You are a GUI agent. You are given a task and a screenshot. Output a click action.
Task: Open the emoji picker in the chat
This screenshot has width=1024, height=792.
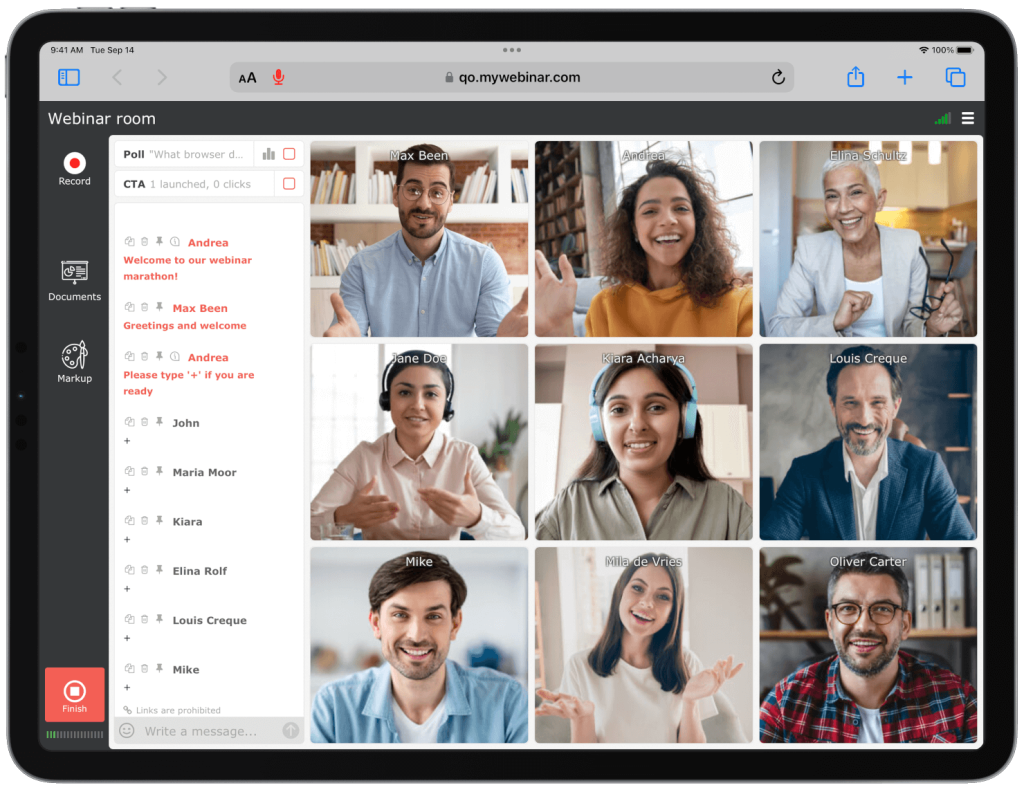[126, 731]
